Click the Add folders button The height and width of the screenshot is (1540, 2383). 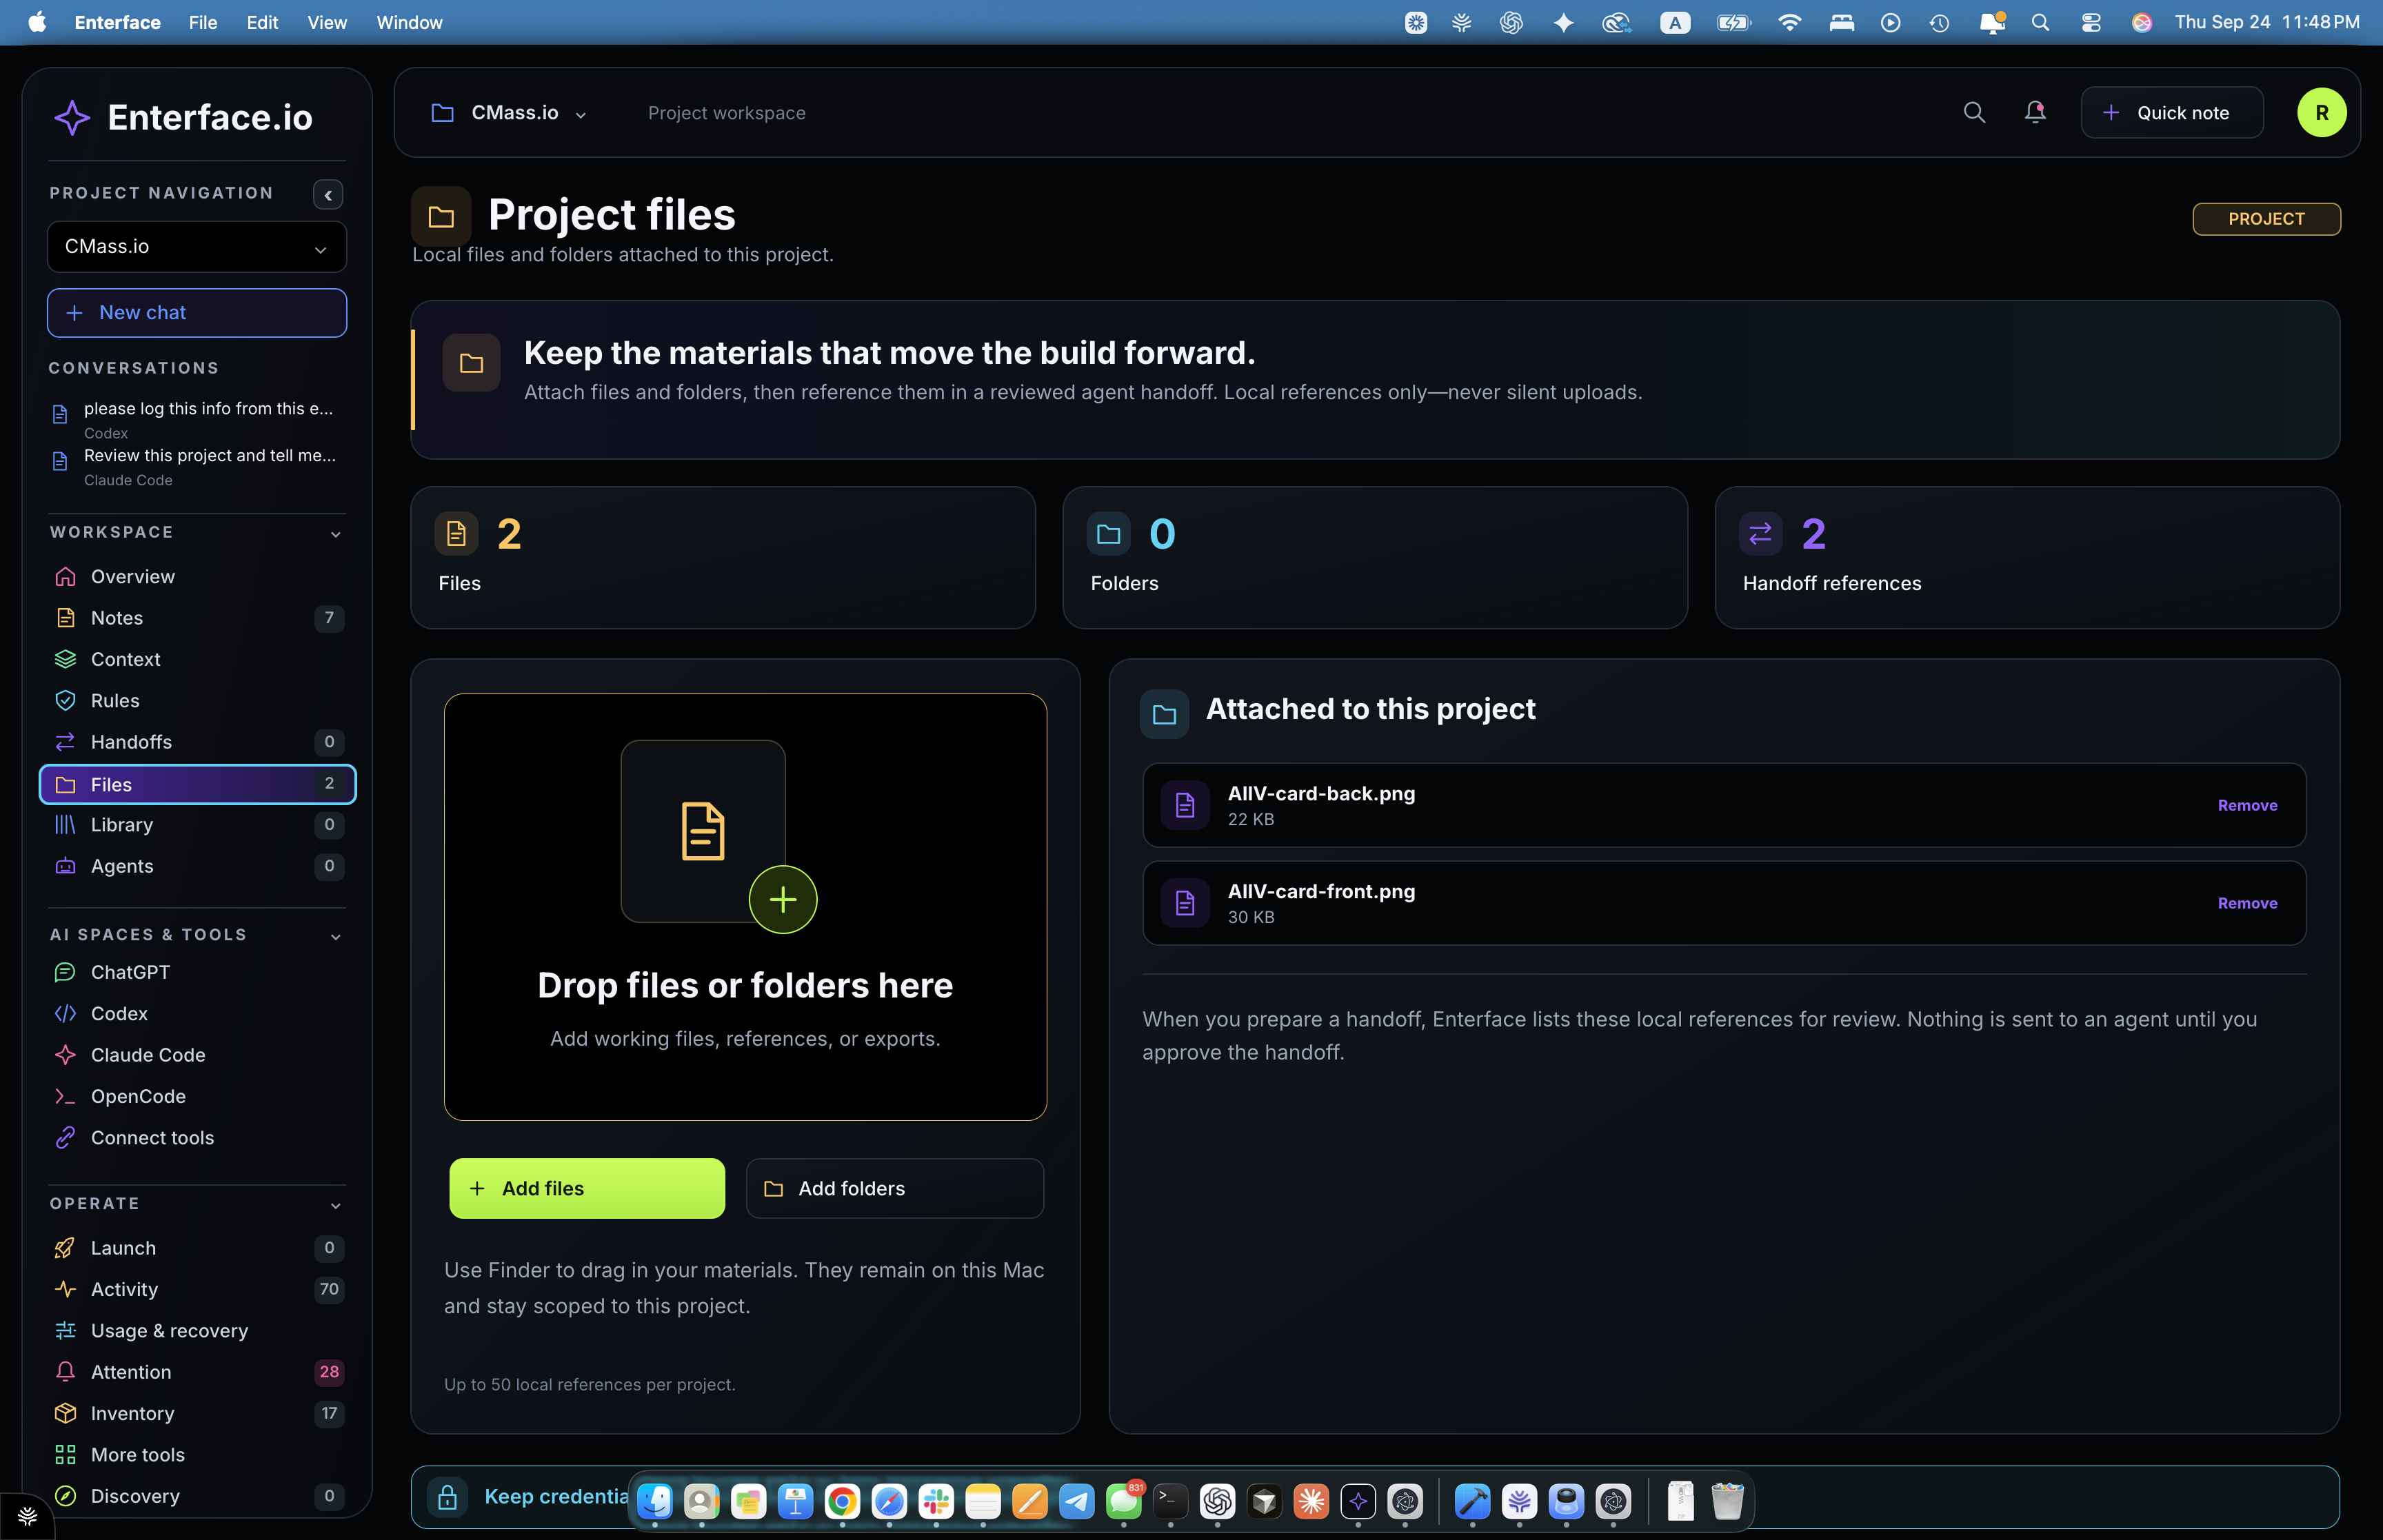895,1188
